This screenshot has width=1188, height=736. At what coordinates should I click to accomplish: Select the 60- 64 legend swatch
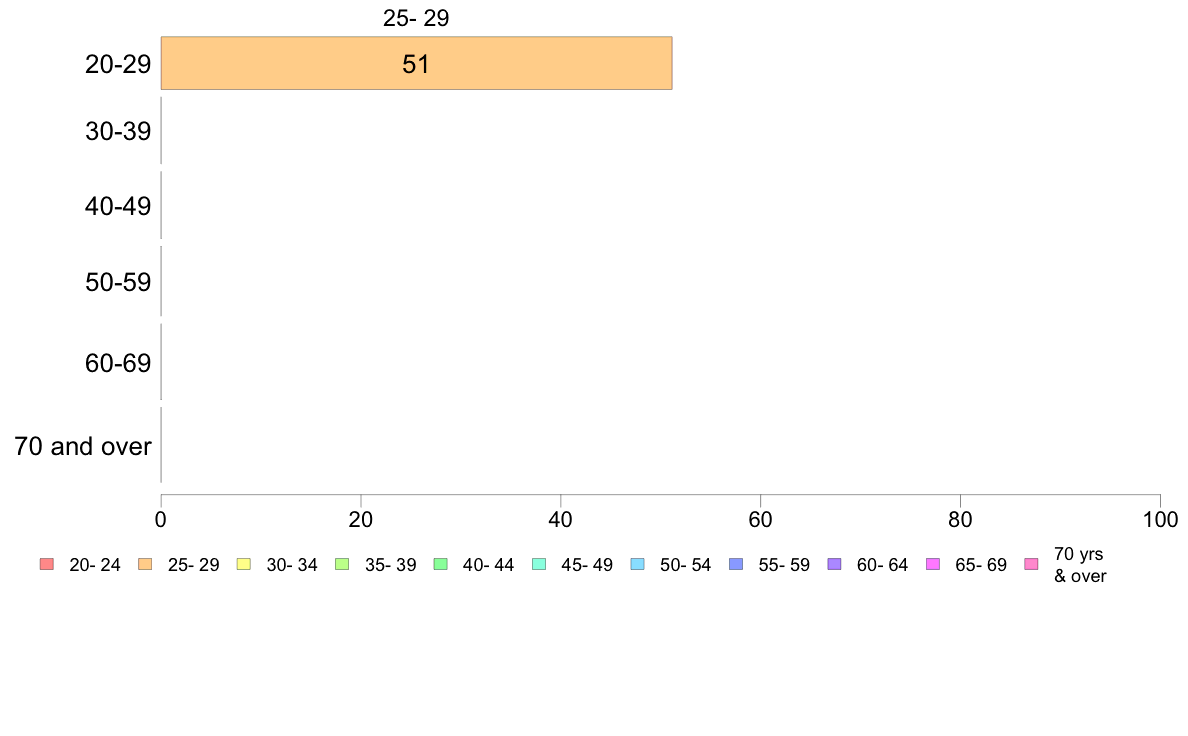pyautogui.click(x=834, y=564)
